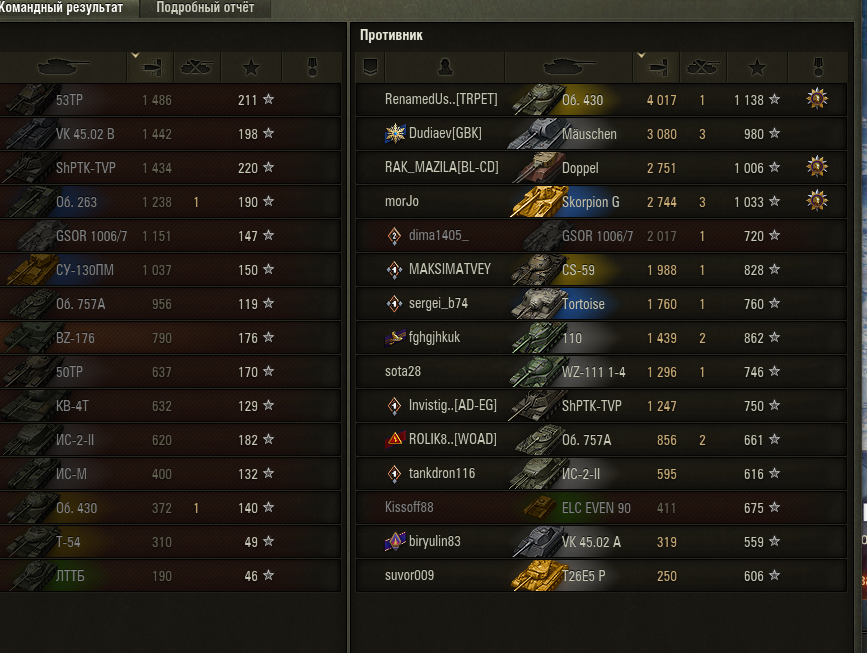This screenshot has height=653, width=867.
Task: Click rank badge next to ROLIK8..[WOAD]
Action: [x=395, y=439]
